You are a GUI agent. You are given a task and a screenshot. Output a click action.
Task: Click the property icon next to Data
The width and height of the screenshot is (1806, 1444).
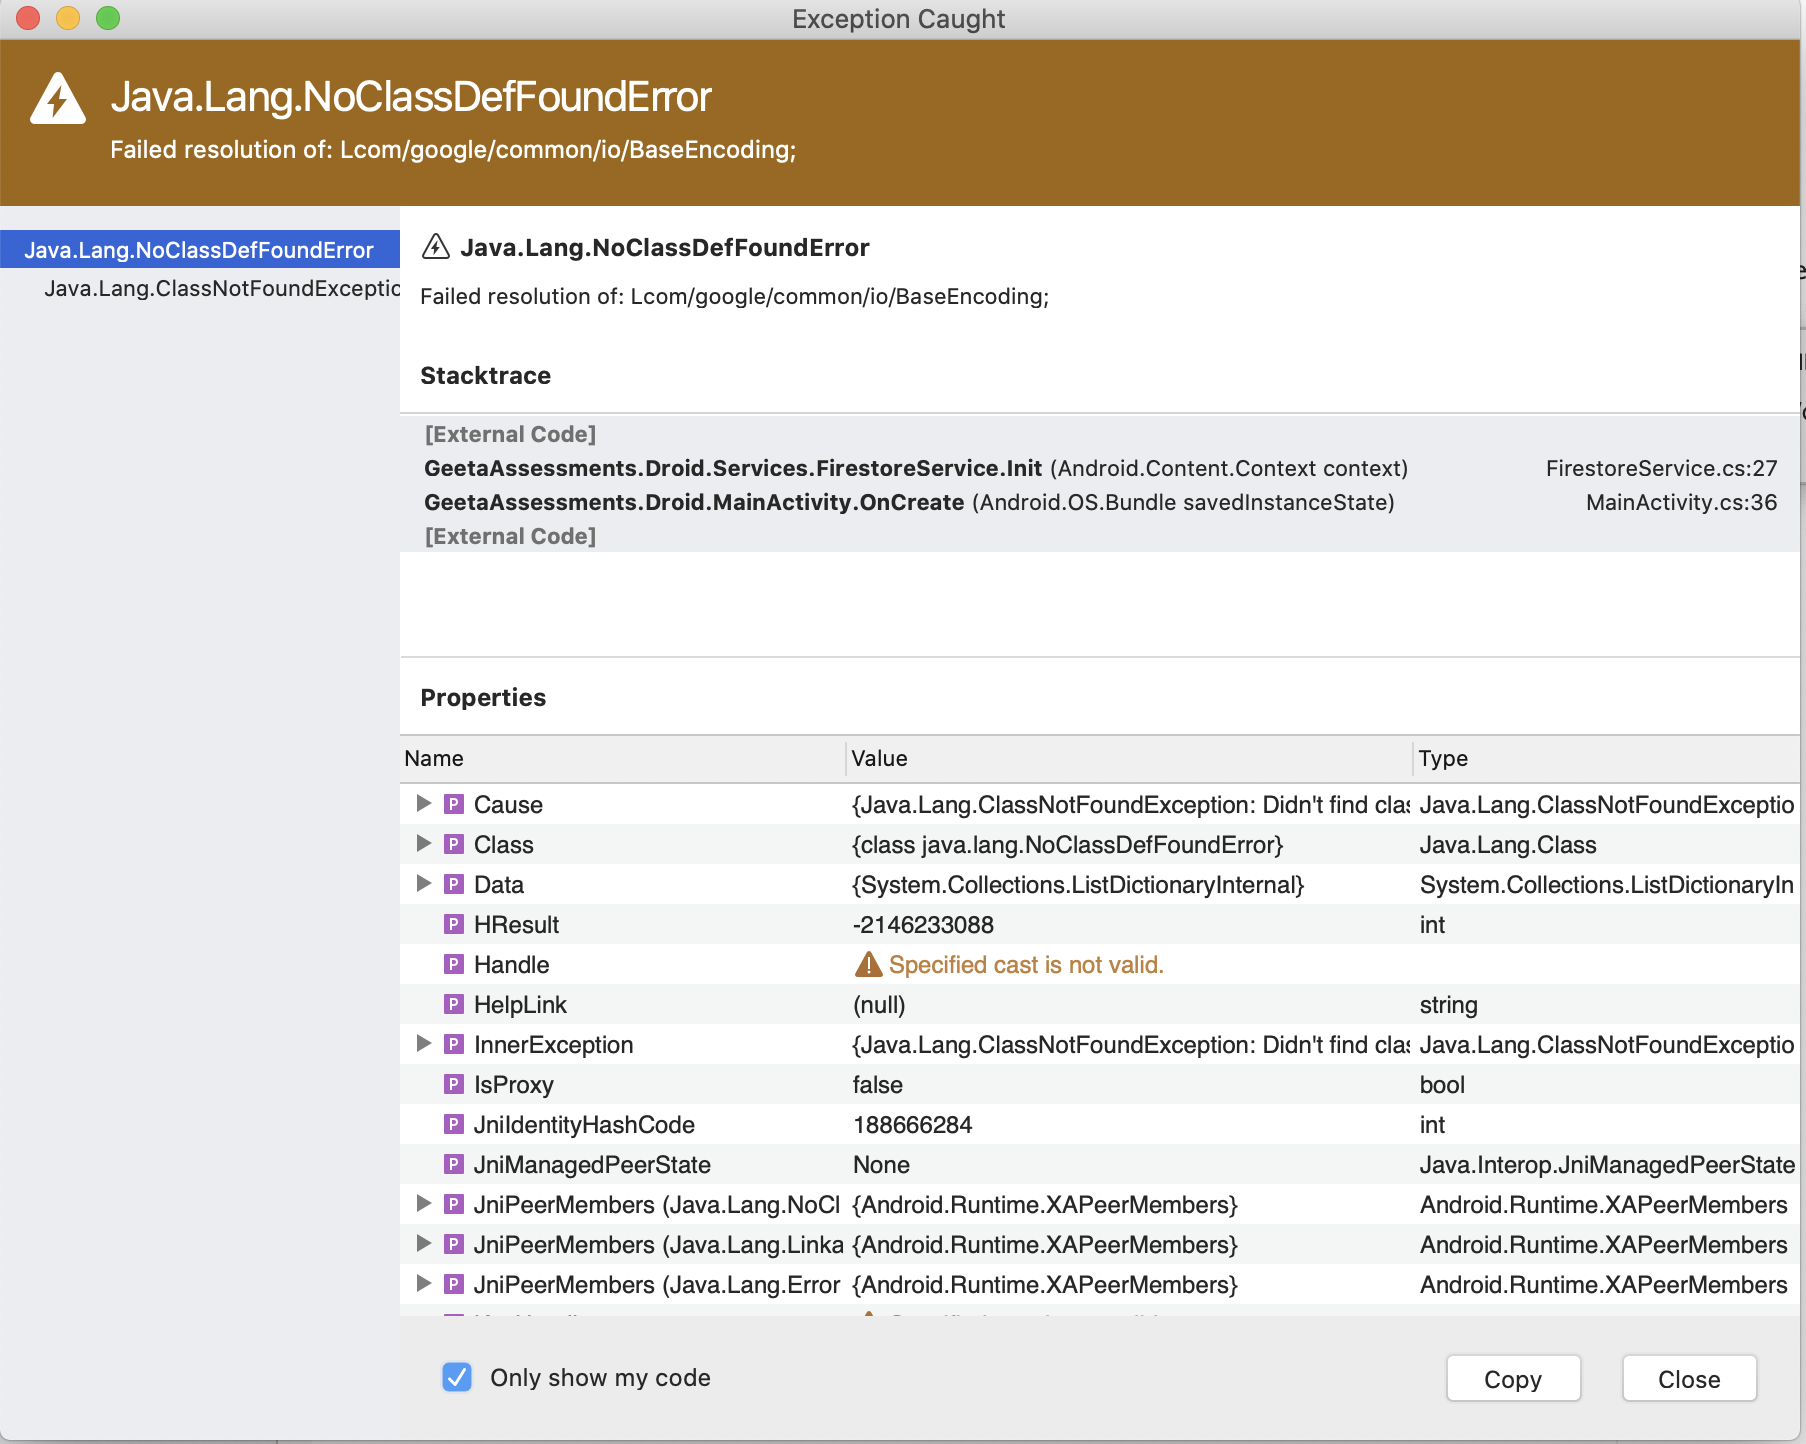tap(454, 884)
